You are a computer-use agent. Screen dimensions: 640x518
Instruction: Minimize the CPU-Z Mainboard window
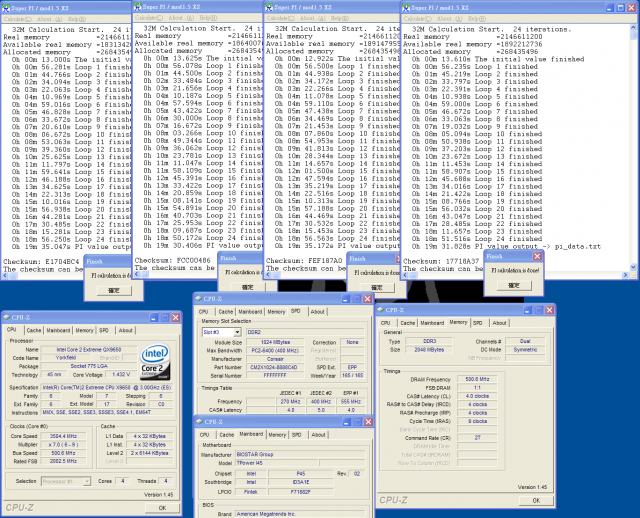(346, 421)
